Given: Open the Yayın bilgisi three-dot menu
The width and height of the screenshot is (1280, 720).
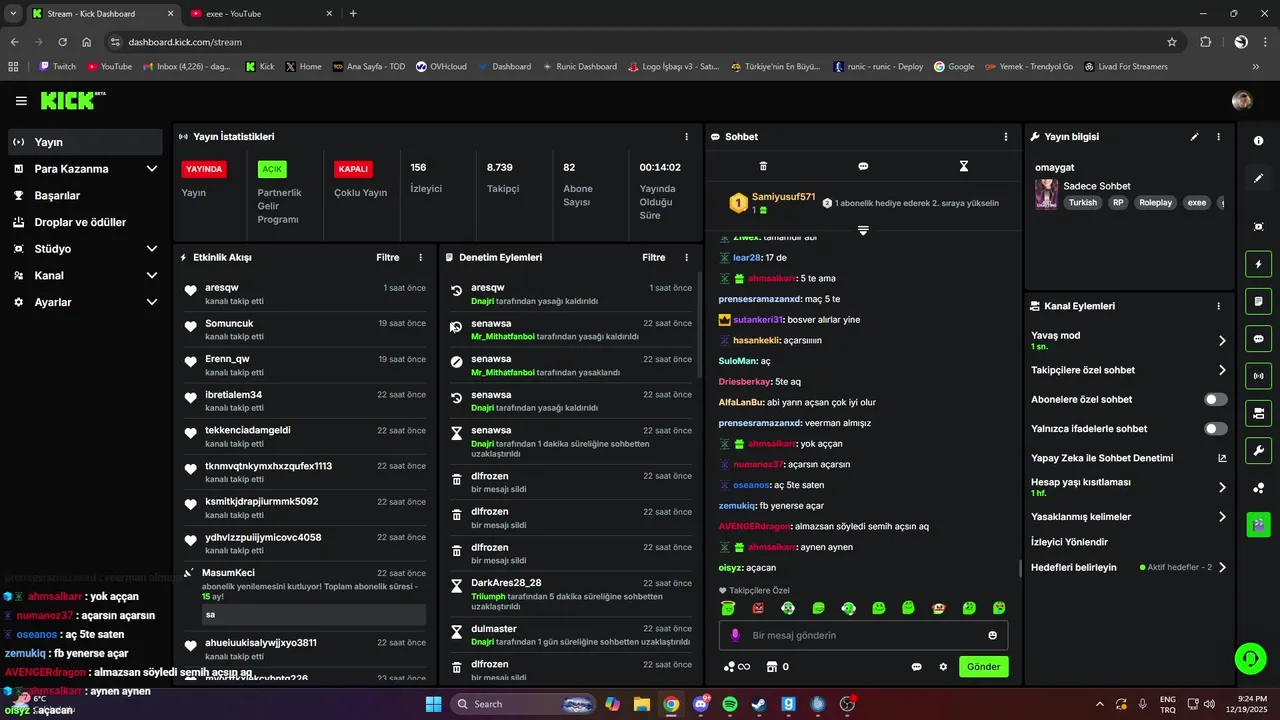Looking at the screenshot, I should point(1218,137).
